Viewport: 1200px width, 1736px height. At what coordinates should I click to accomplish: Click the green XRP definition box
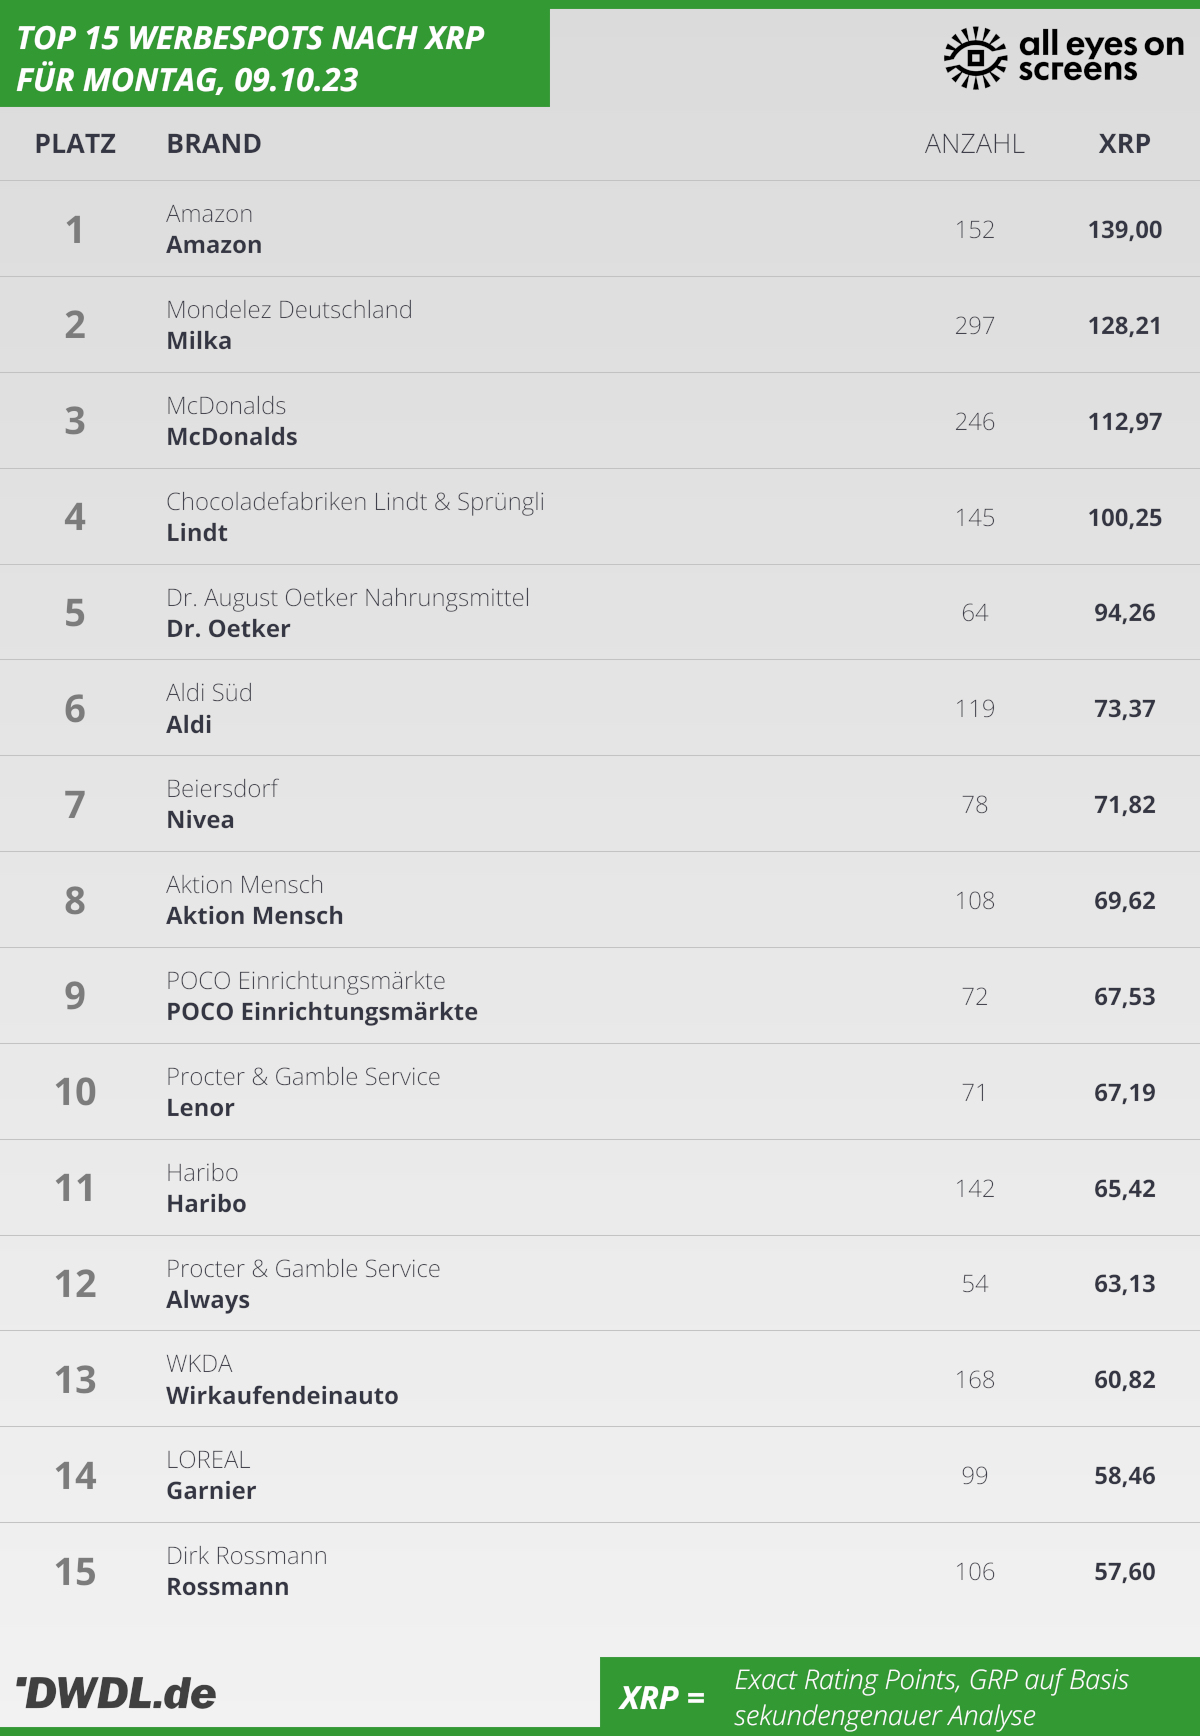tap(900, 1697)
